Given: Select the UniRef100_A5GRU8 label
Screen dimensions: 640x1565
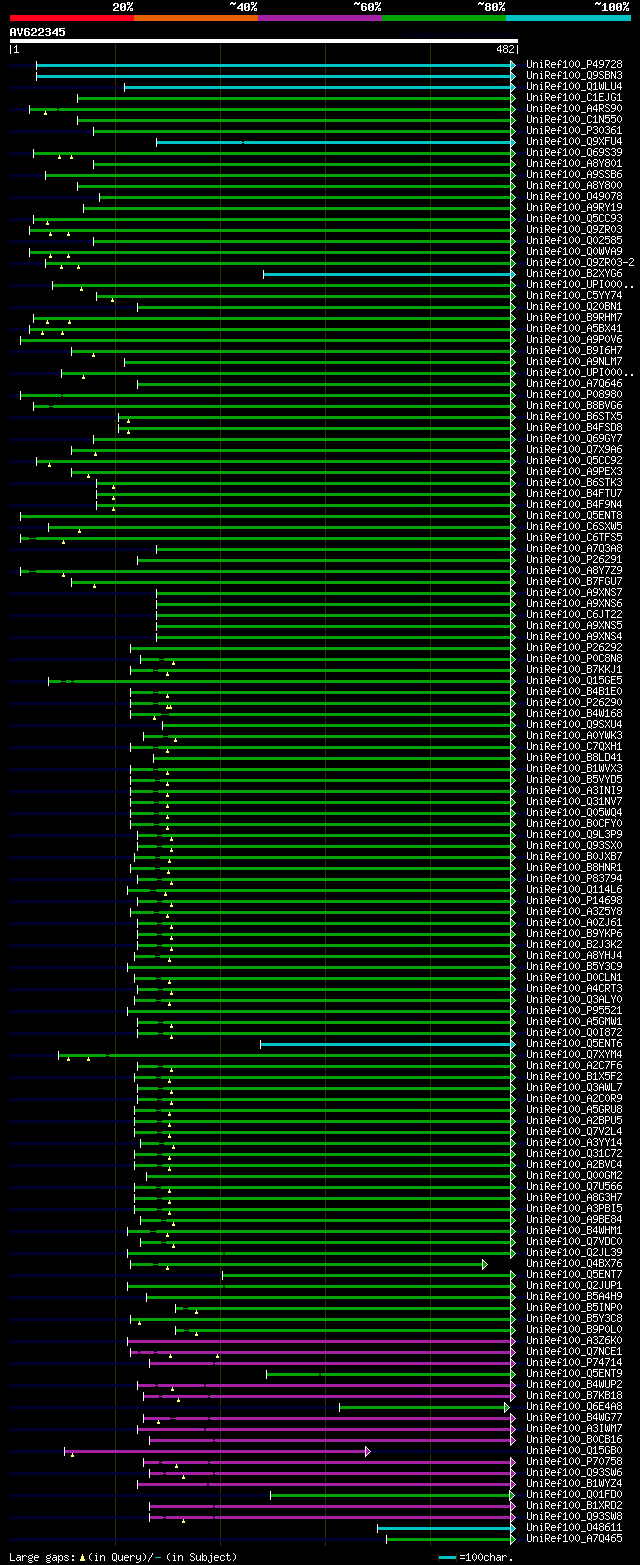Looking at the screenshot, I should pos(574,1110).
